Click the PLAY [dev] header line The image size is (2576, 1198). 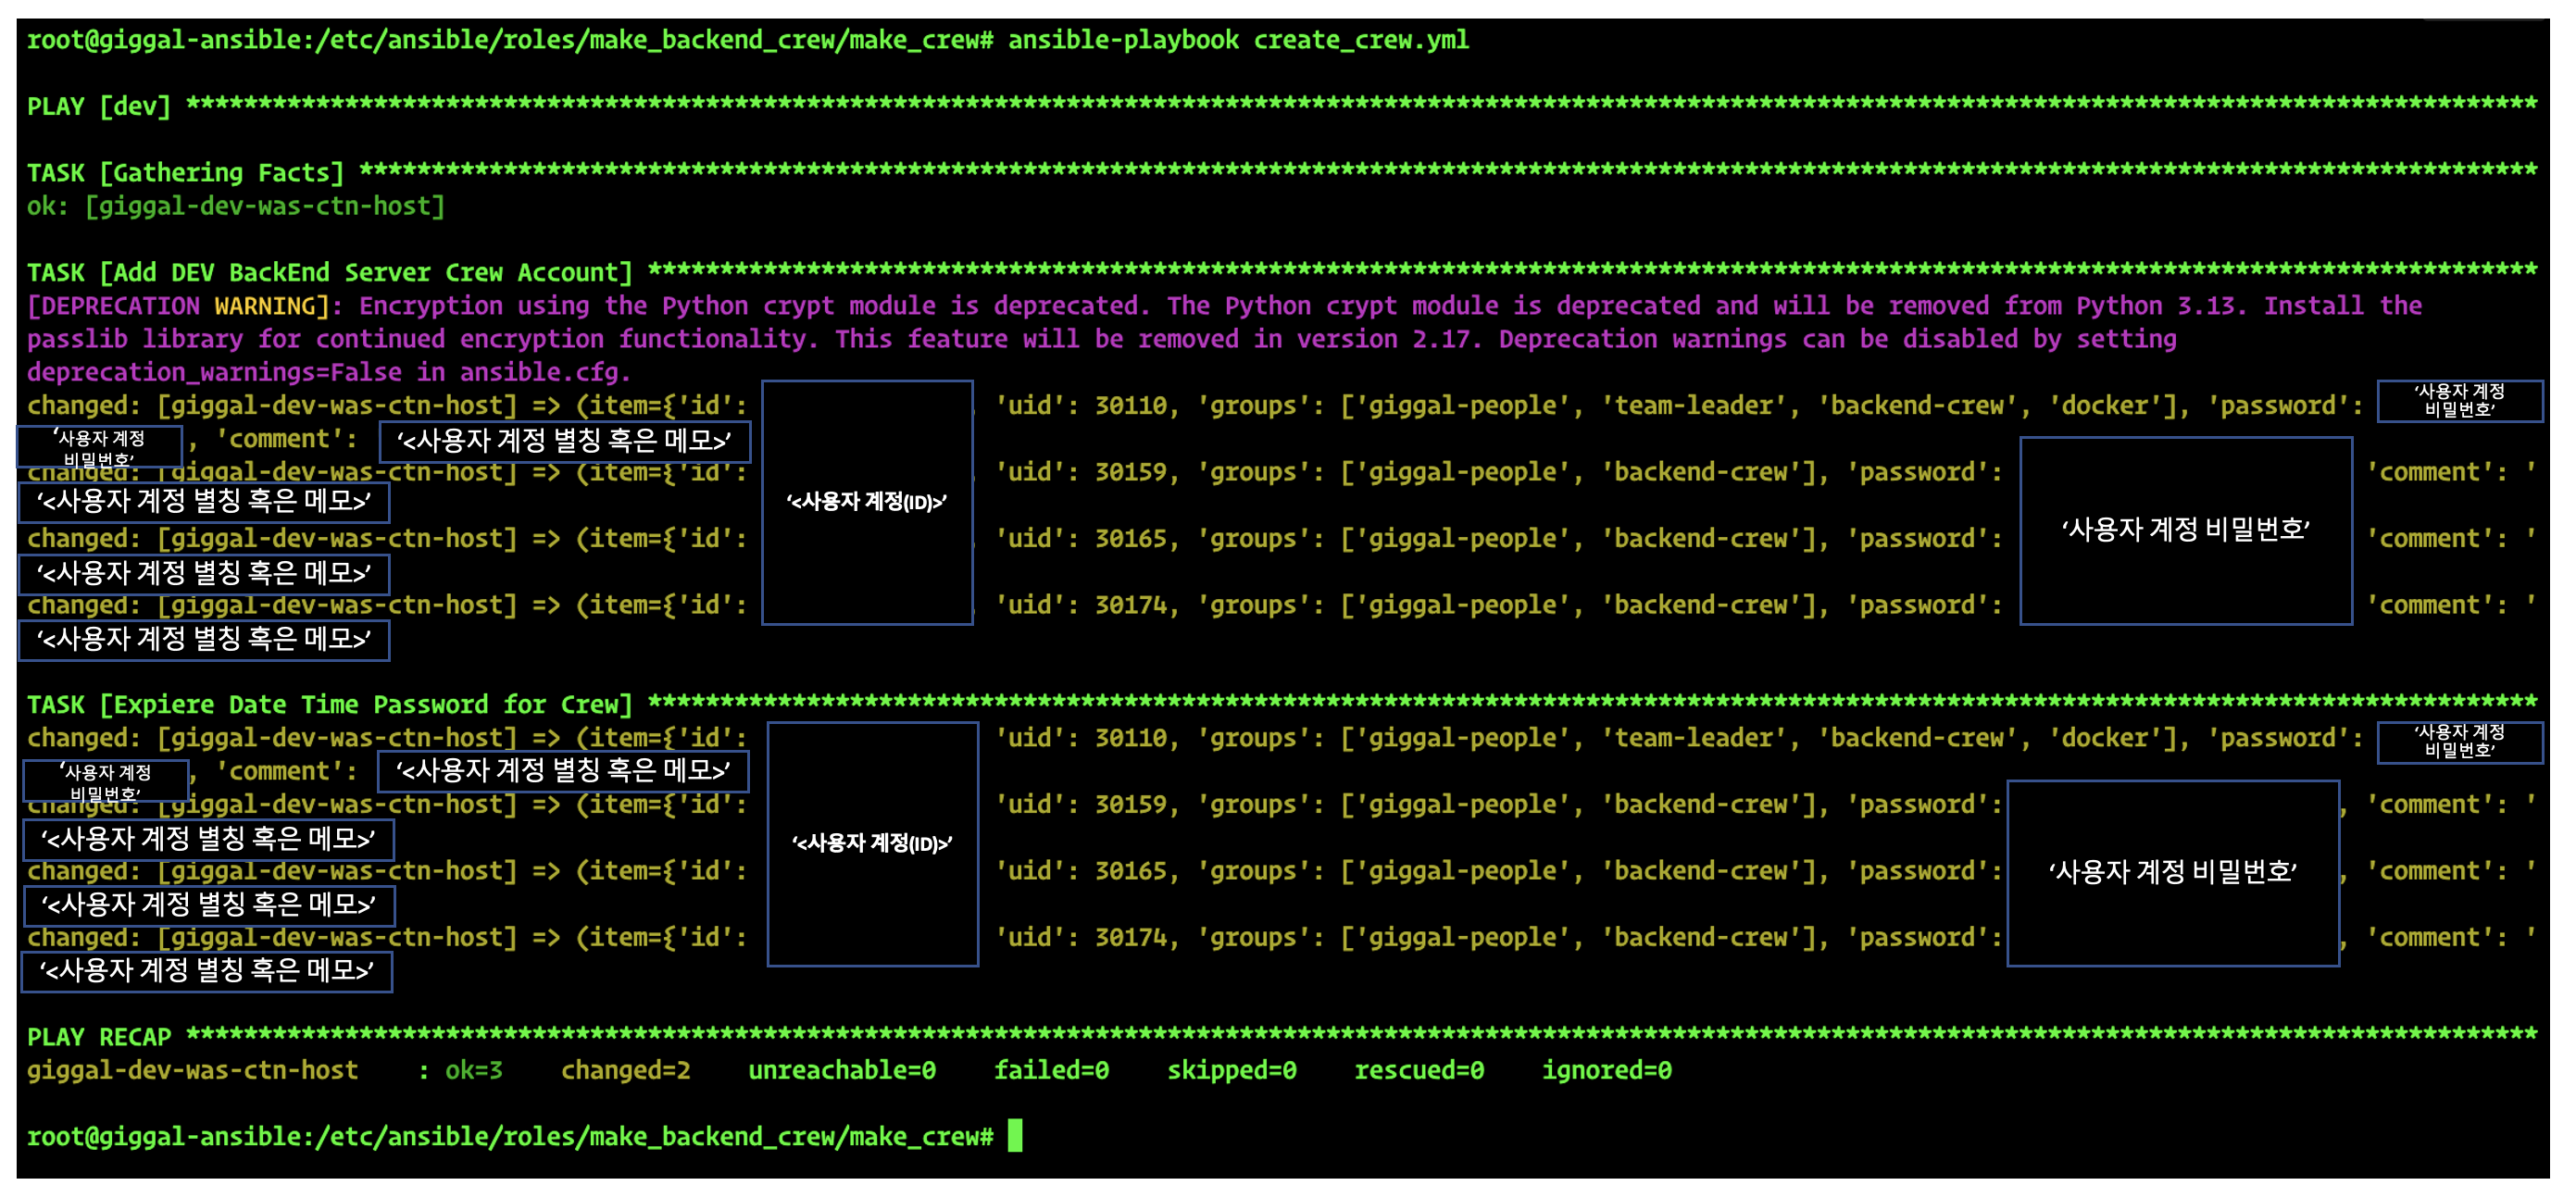[x=99, y=106]
